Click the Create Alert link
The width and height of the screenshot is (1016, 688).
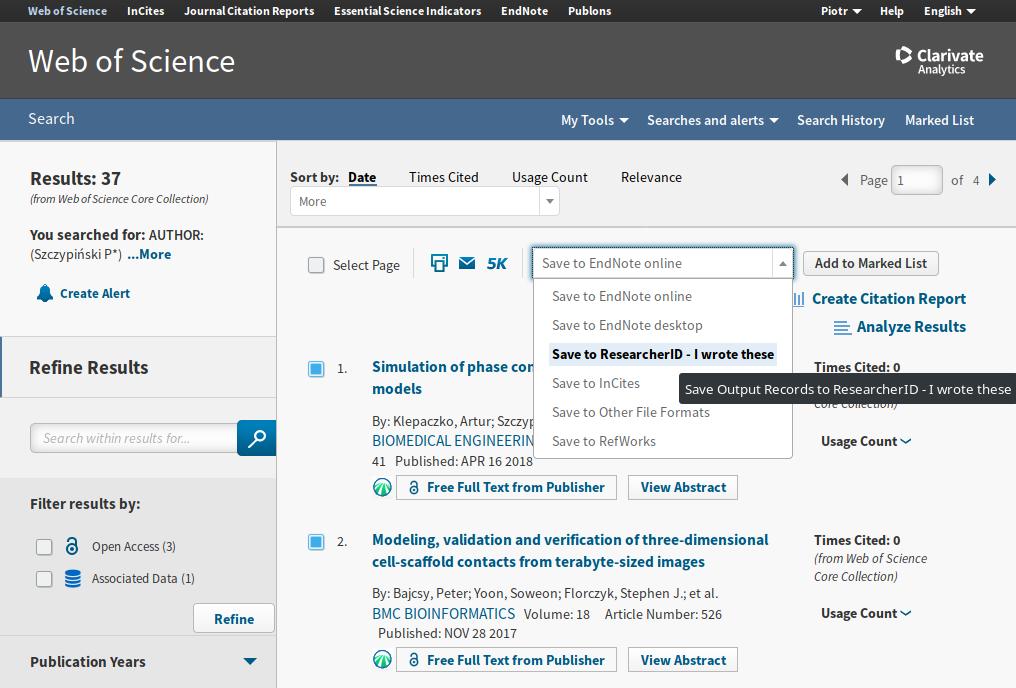coord(95,293)
